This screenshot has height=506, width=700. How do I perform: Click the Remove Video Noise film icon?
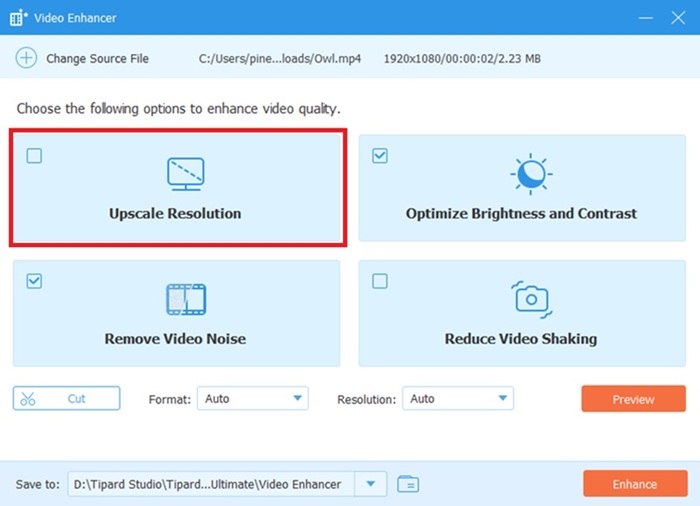[x=185, y=298]
